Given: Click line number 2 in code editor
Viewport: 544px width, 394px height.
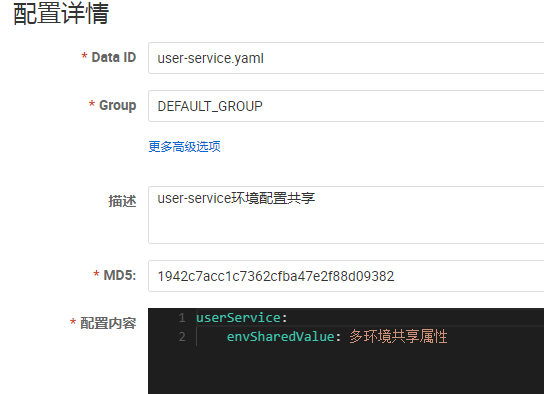Looking at the screenshot, I should pos(182,337).
